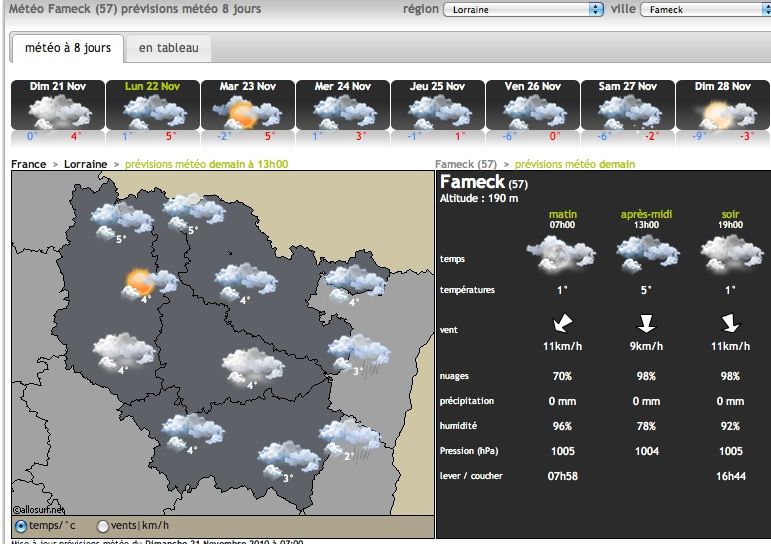Viewport: 771px width, 544px height.
Task: Click the soir heading
Action: coord(730,214)
